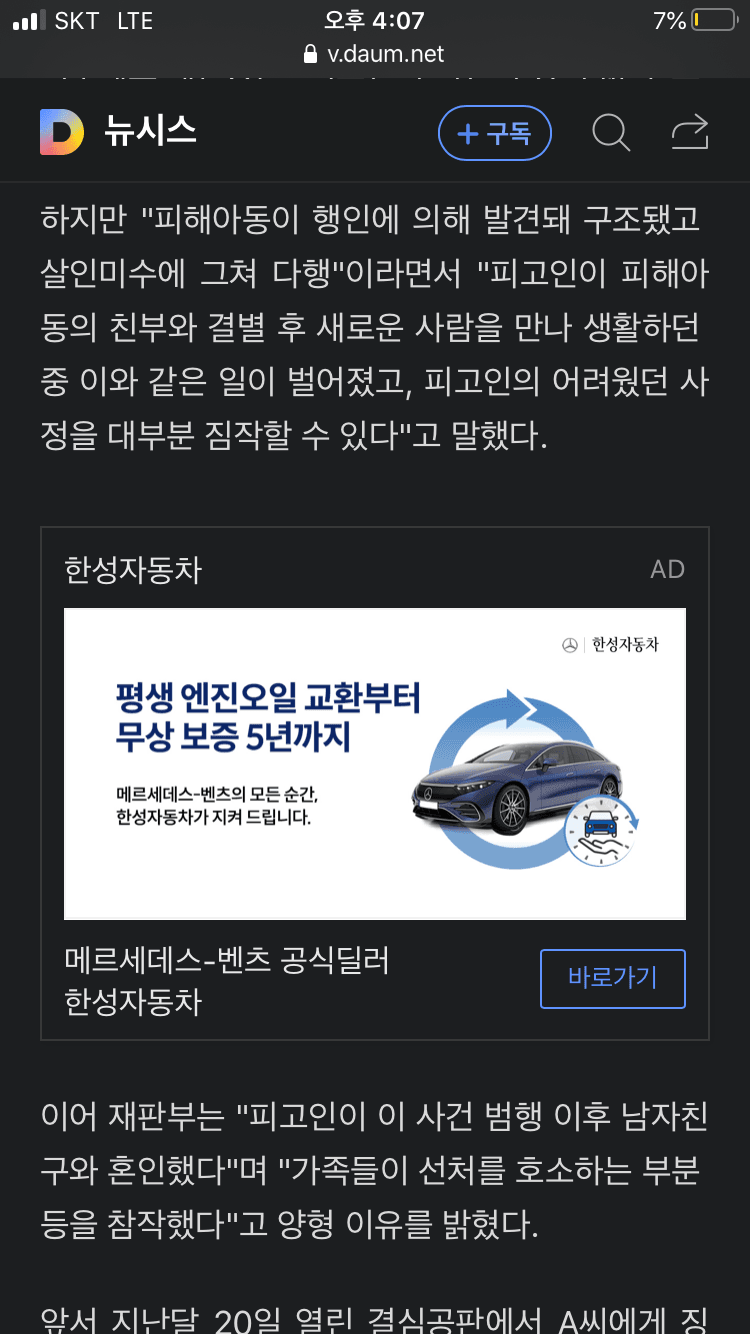750x1334 pixels.
Task: Tap the cellular signal strength icon
Action: point(29,21)
